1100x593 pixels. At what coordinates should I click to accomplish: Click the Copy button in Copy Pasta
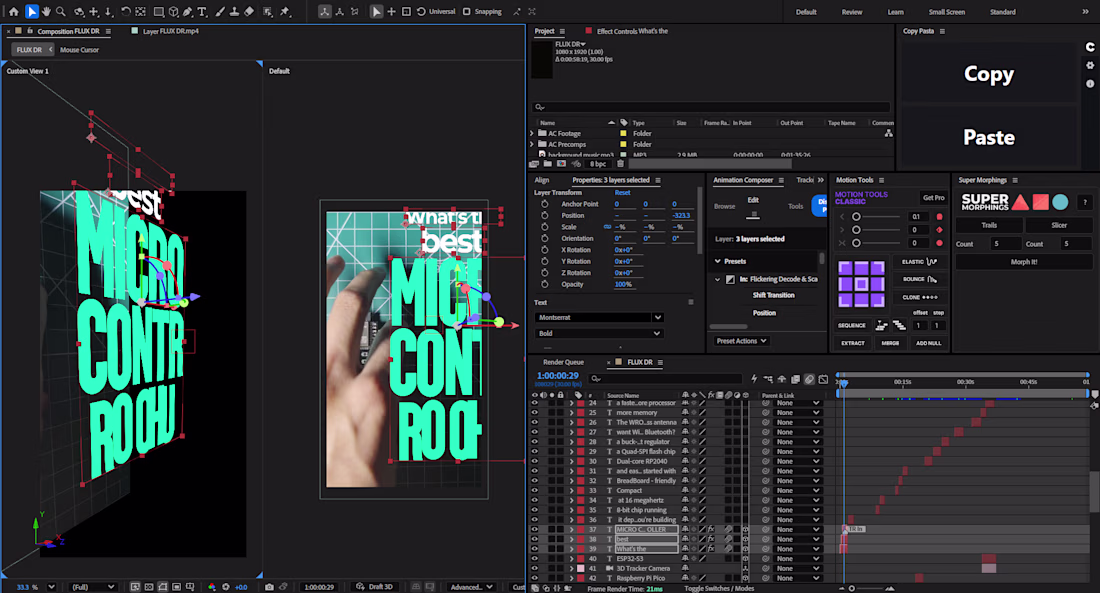point(988,74)
